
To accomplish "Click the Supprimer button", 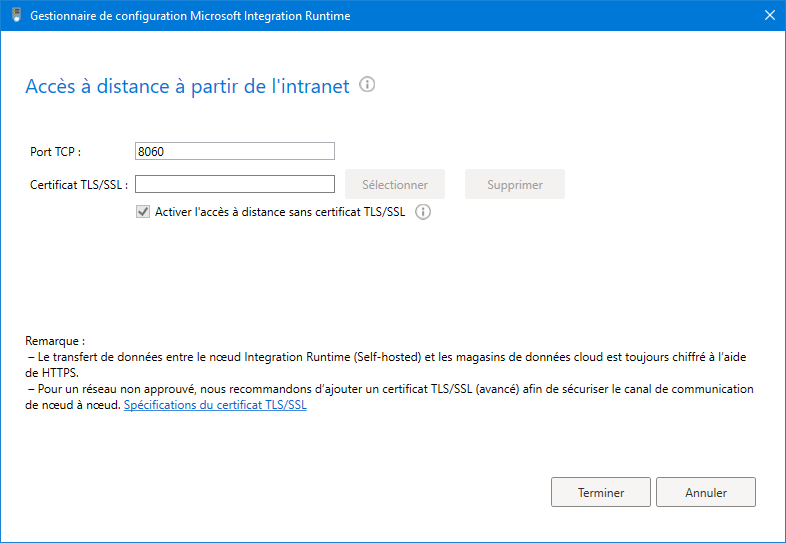I will pyautogui.click(x=515, y=185).
